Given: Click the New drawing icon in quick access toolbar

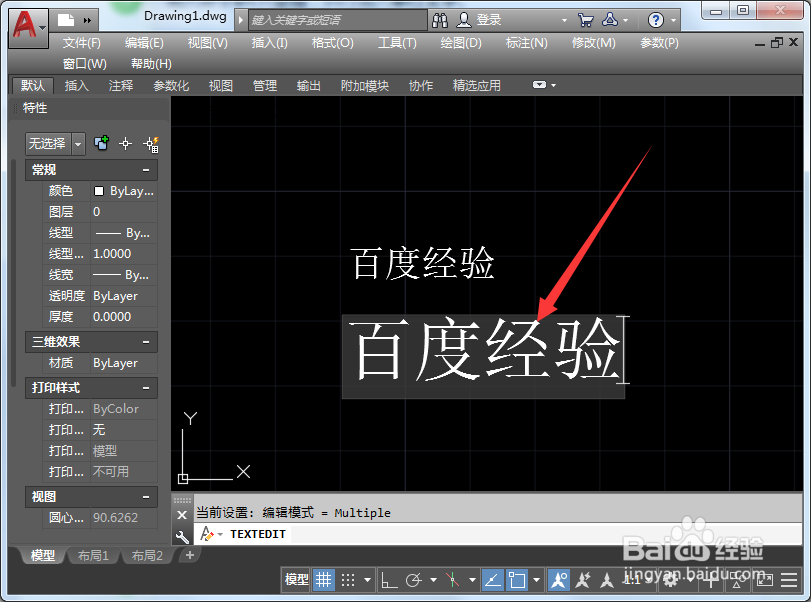Looking at the screenshot, I should coord(66,20).
